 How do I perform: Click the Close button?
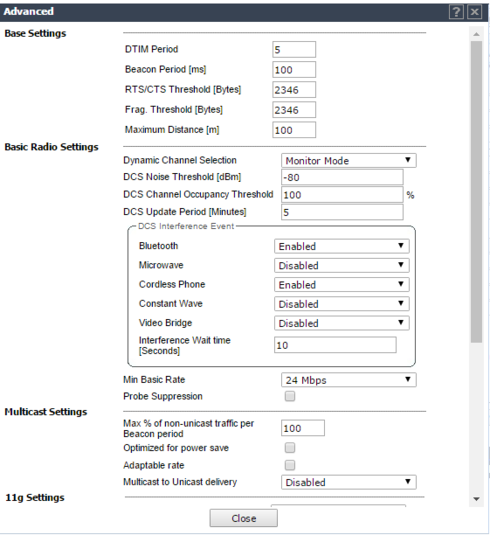pos(243,518)
